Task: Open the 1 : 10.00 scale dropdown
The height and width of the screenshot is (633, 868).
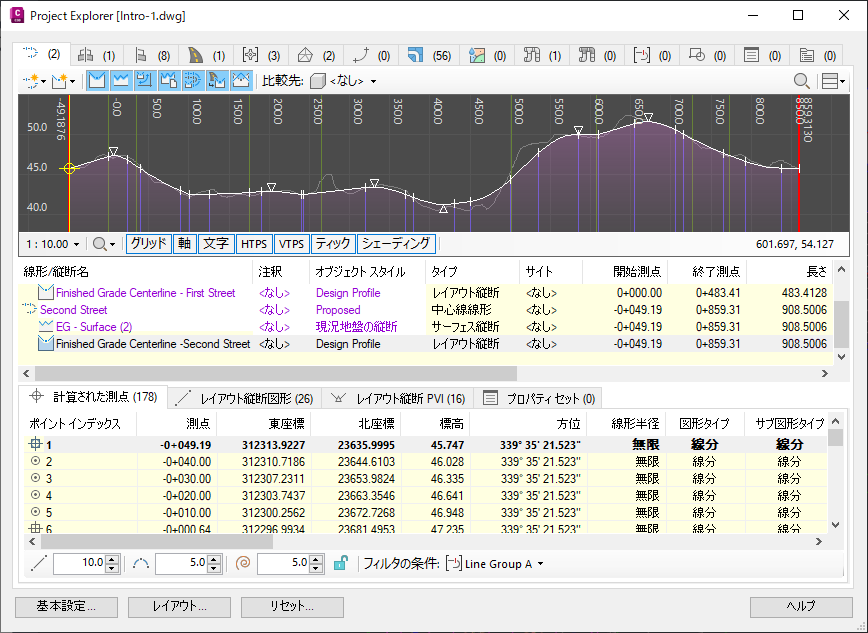Action: pyautogui.click(x=51, y=243)
